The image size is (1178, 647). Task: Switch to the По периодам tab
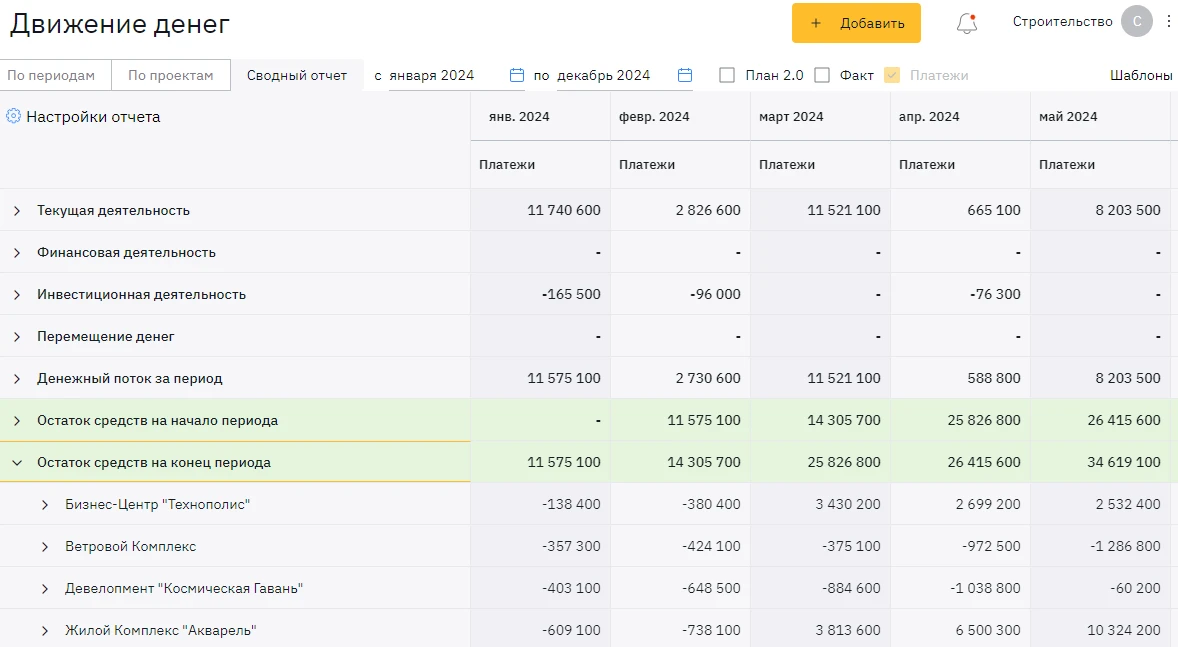click(56, 75)
